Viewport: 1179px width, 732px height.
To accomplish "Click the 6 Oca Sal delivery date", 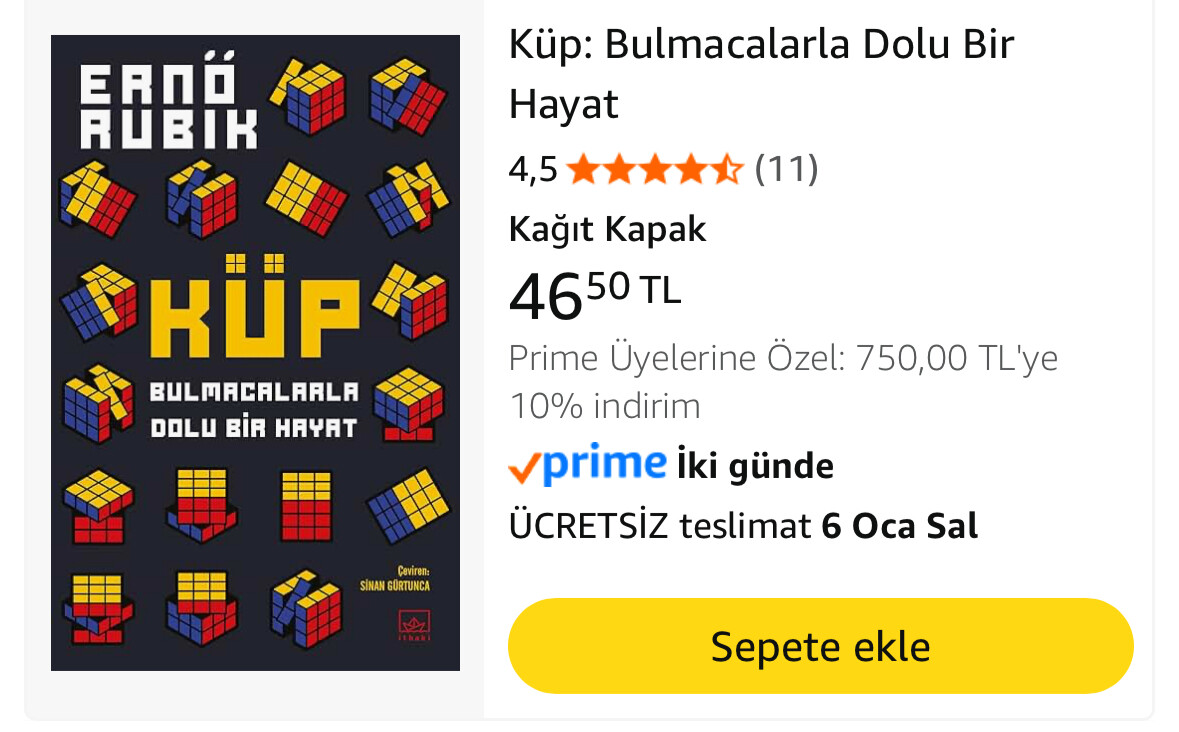I will (899, 526).
